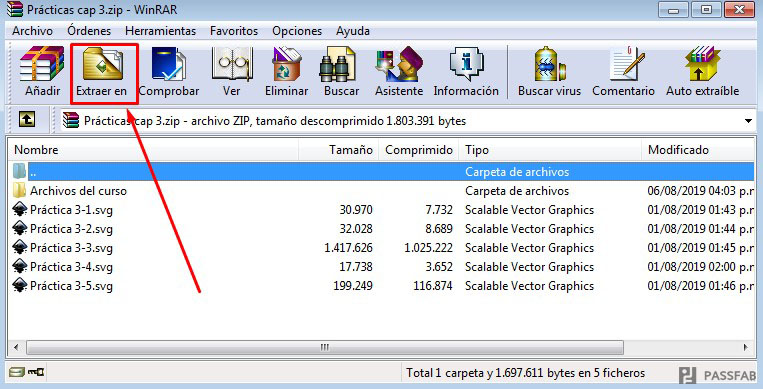Click the 06/08/2019 04:03 modified date
This screenshot has width=763, height=389.
[x=701, y=191]
